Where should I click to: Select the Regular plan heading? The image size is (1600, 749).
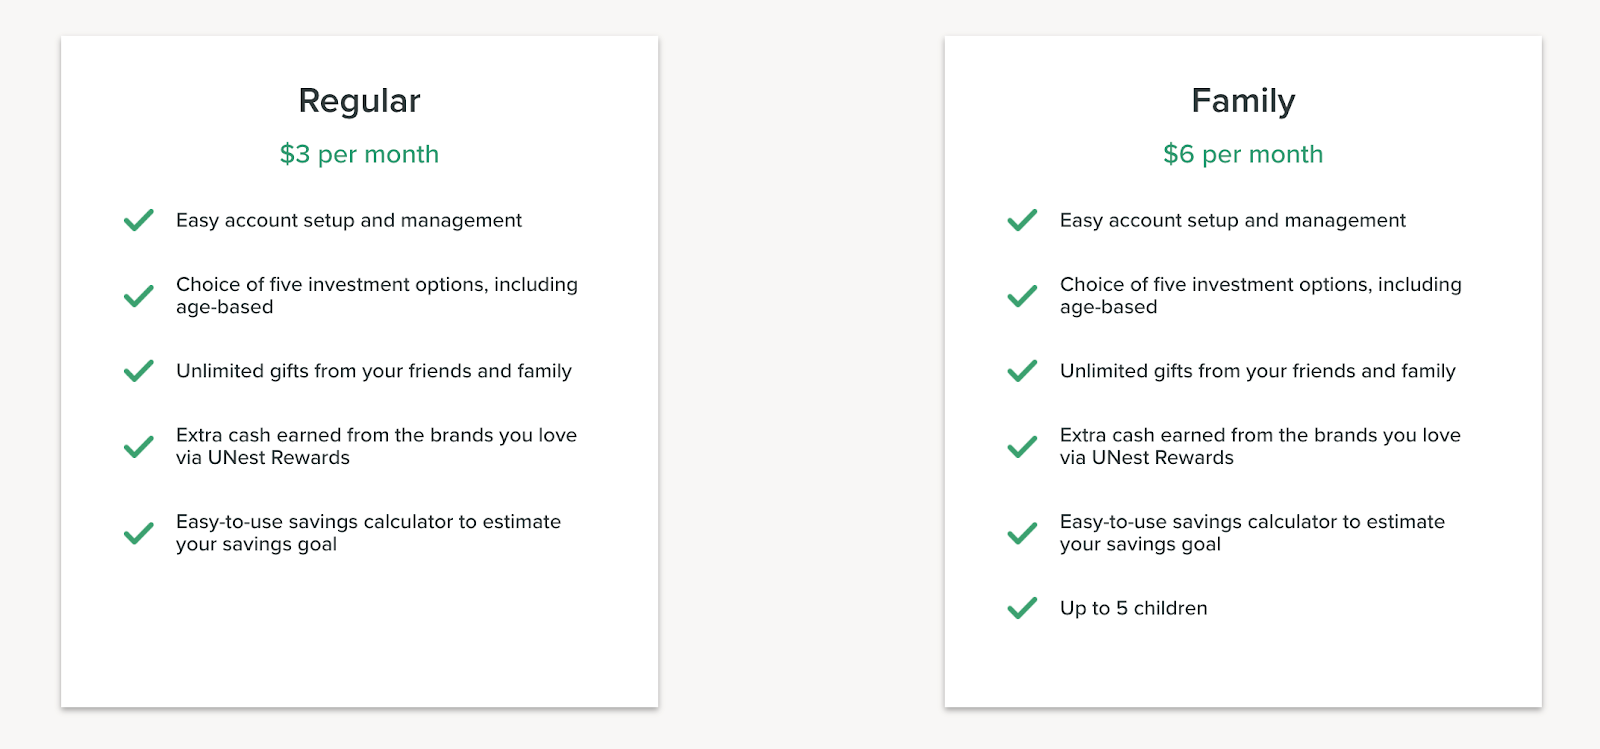click(359, 101)
